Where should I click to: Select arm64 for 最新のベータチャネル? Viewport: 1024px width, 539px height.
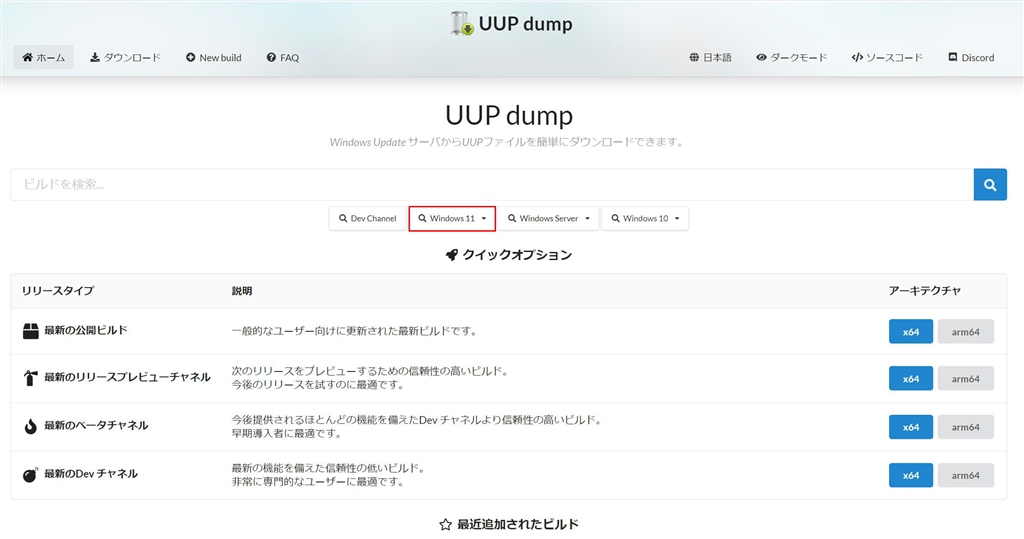coord(965,427)
